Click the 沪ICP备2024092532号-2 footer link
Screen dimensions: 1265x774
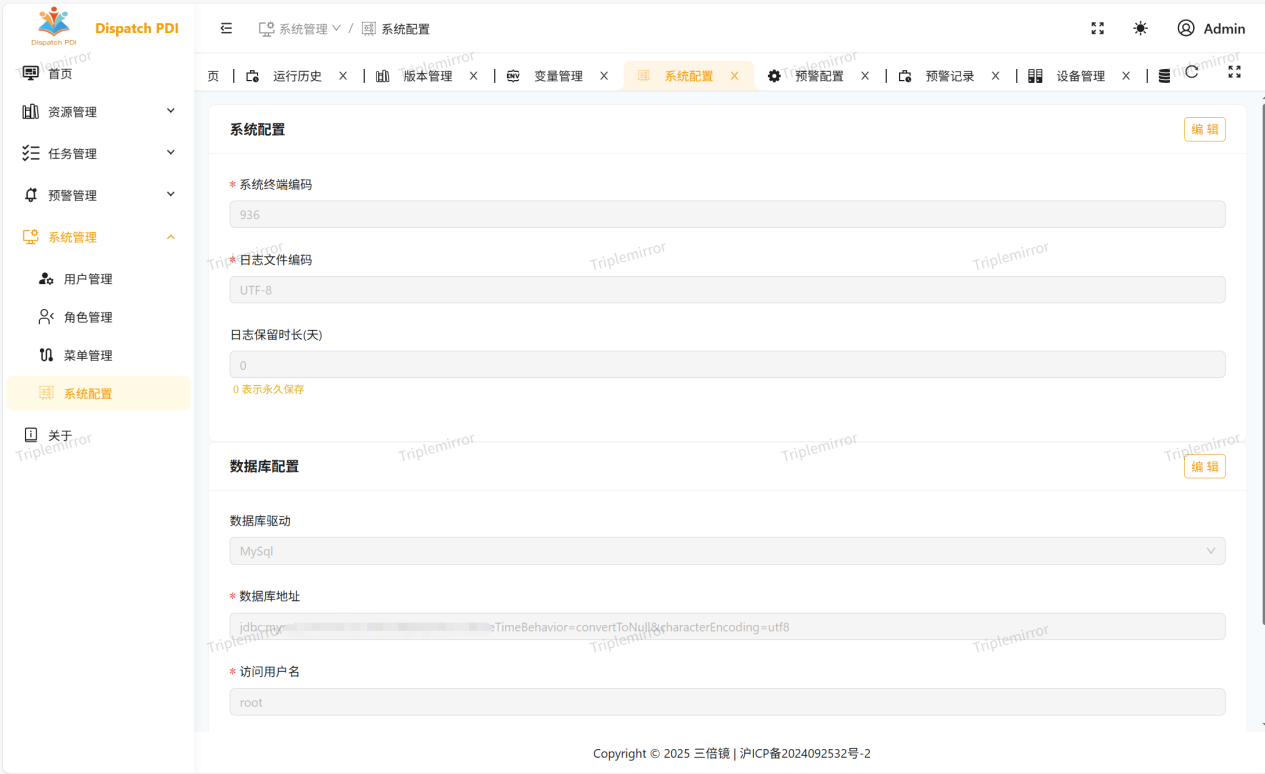click(x=805, y=753)
